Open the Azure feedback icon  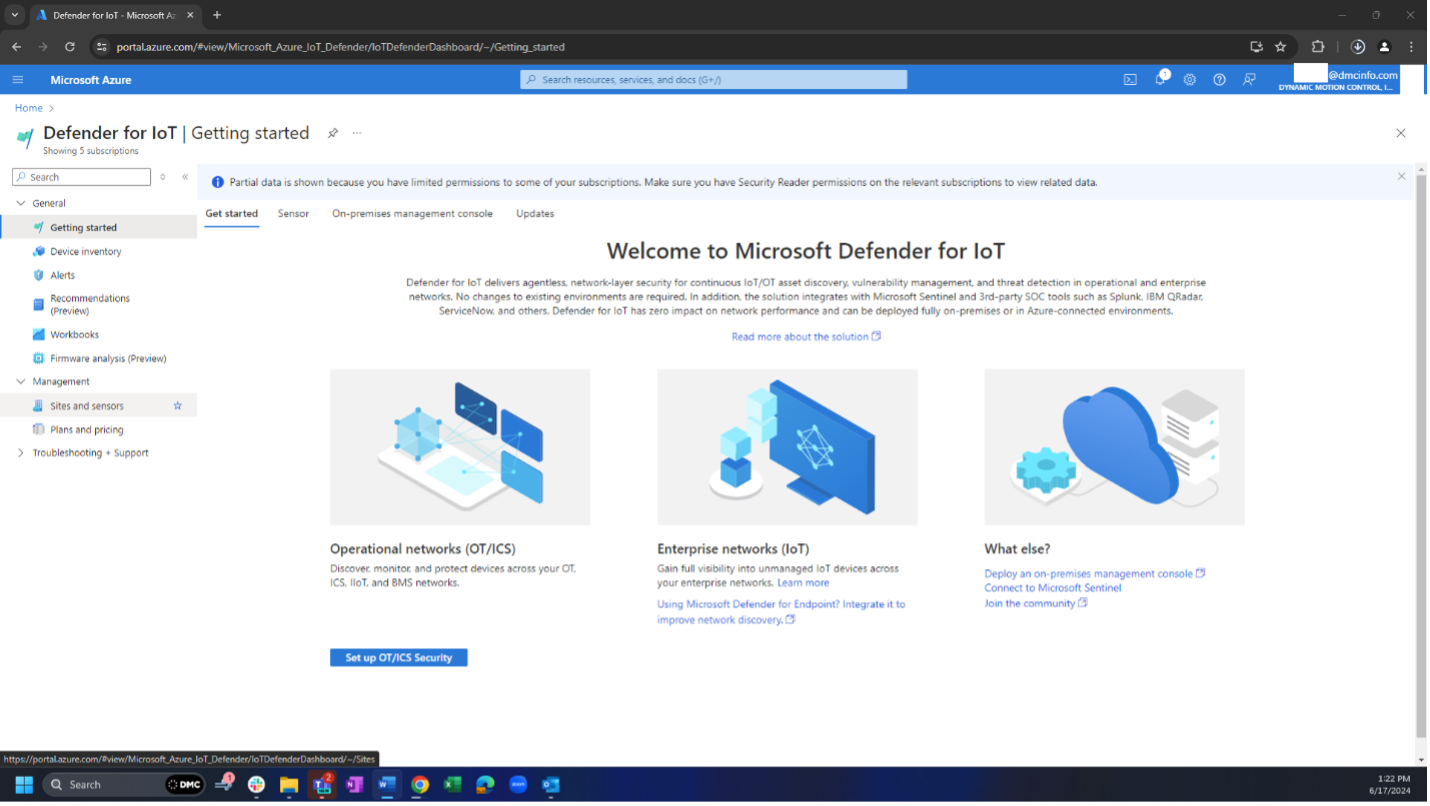(x=1249, y=80)
